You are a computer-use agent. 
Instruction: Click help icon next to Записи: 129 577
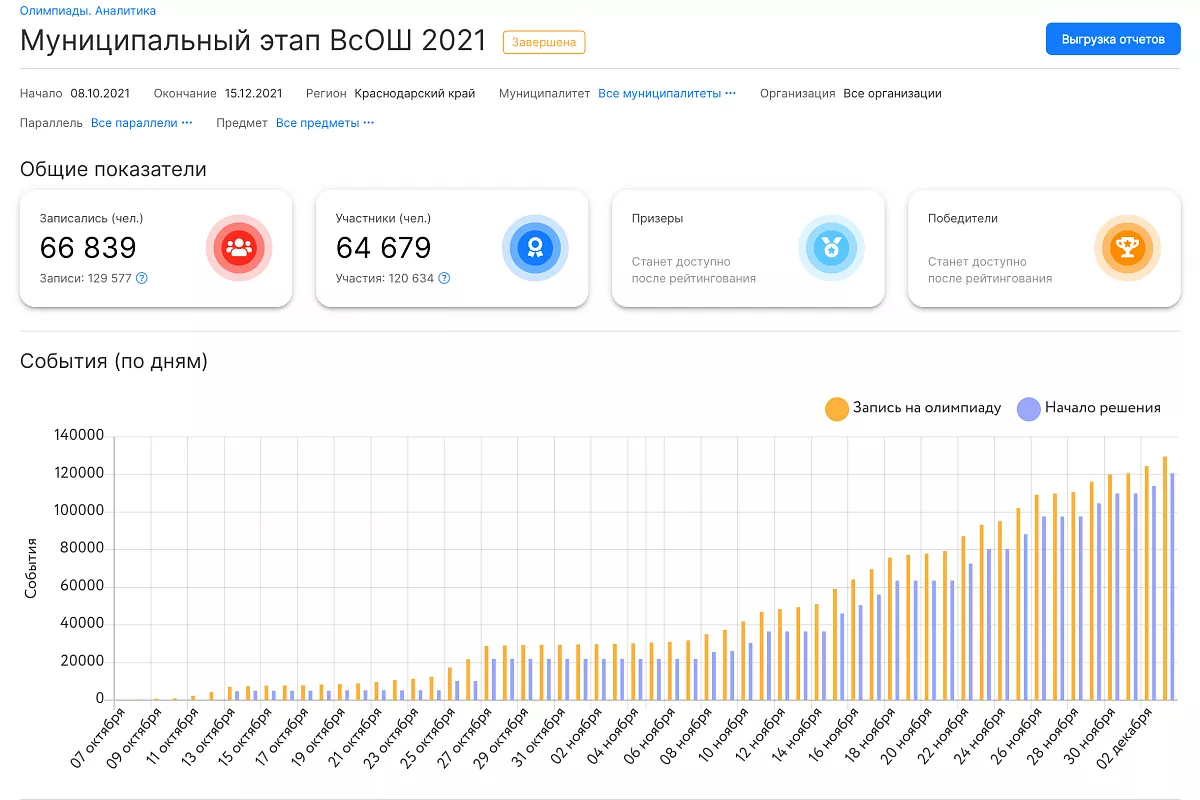pos(142,279)
